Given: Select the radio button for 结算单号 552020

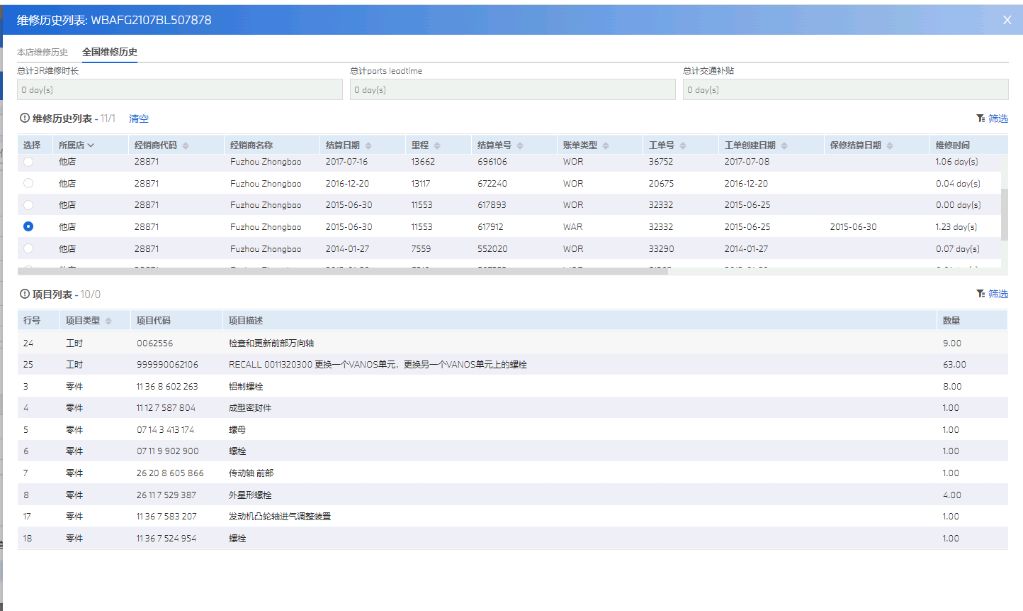Looking at the screenshot, I should (x=28, y=248).
